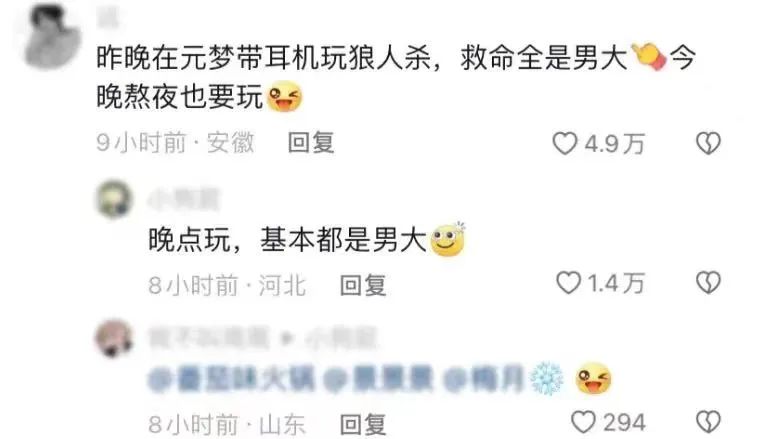Open first blurred @mention in 山东 reply
The height and width of the screenshot is (439, 764).
tap(232, 378)
